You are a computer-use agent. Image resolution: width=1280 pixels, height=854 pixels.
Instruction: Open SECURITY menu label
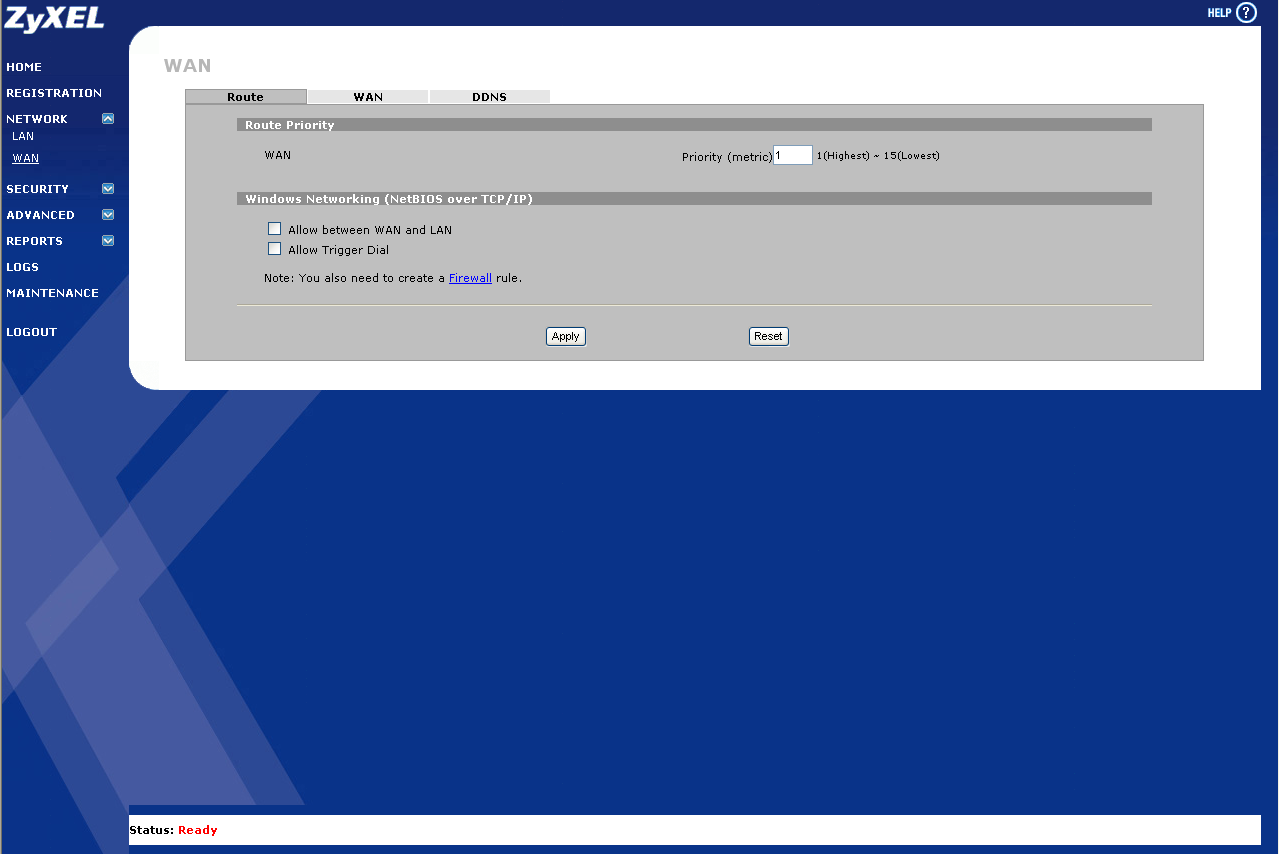pyautogui.click(x=38, y=189)
